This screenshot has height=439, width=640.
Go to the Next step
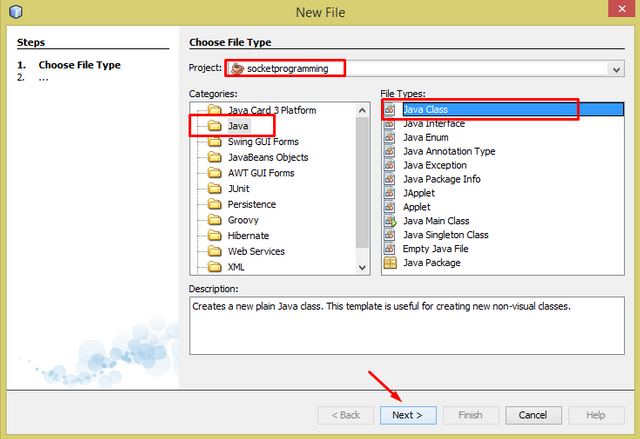pos(408,415)
